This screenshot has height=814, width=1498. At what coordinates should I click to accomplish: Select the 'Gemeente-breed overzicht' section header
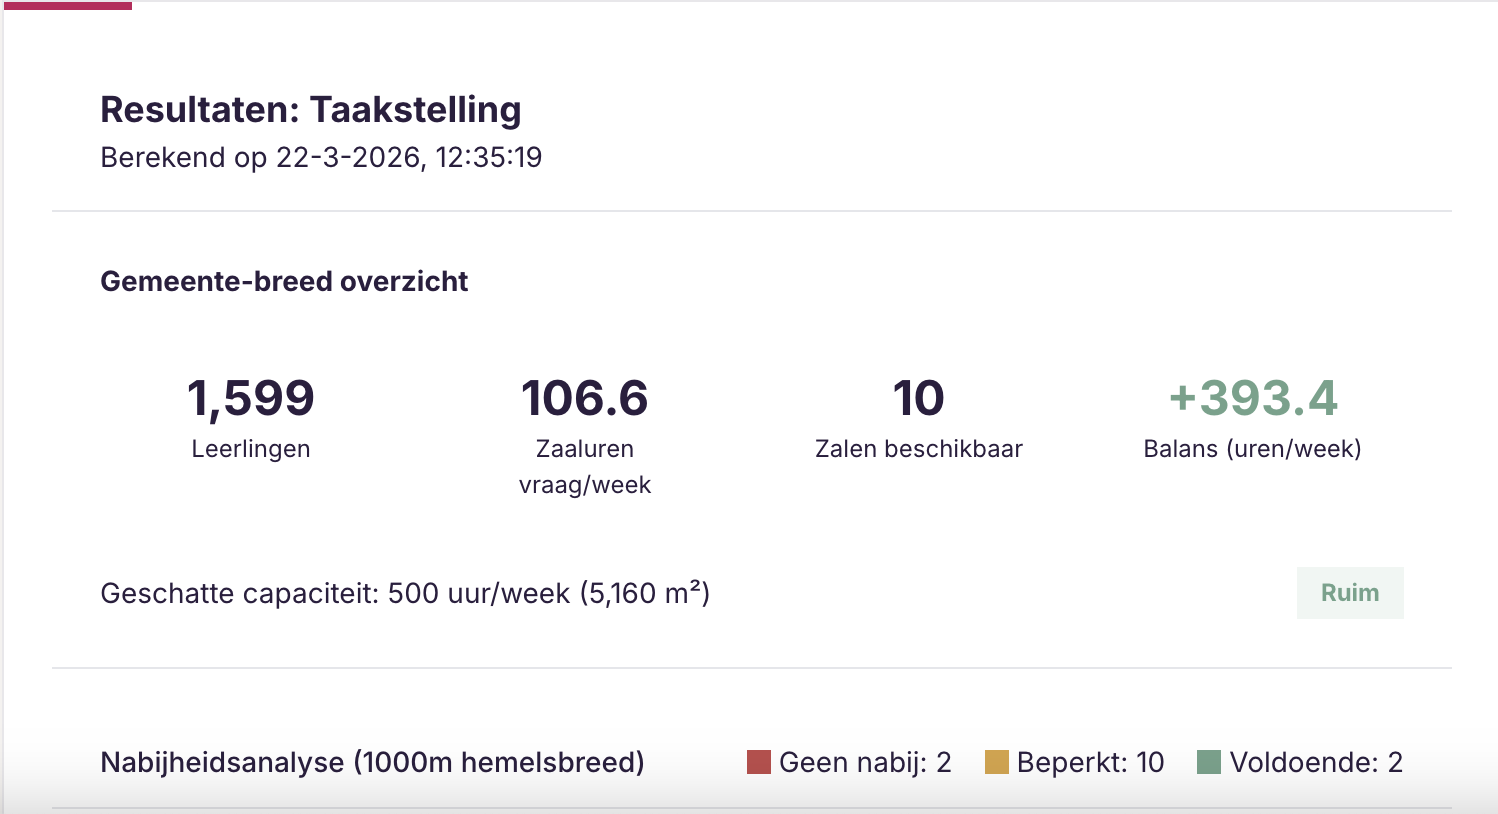(283, 281)
